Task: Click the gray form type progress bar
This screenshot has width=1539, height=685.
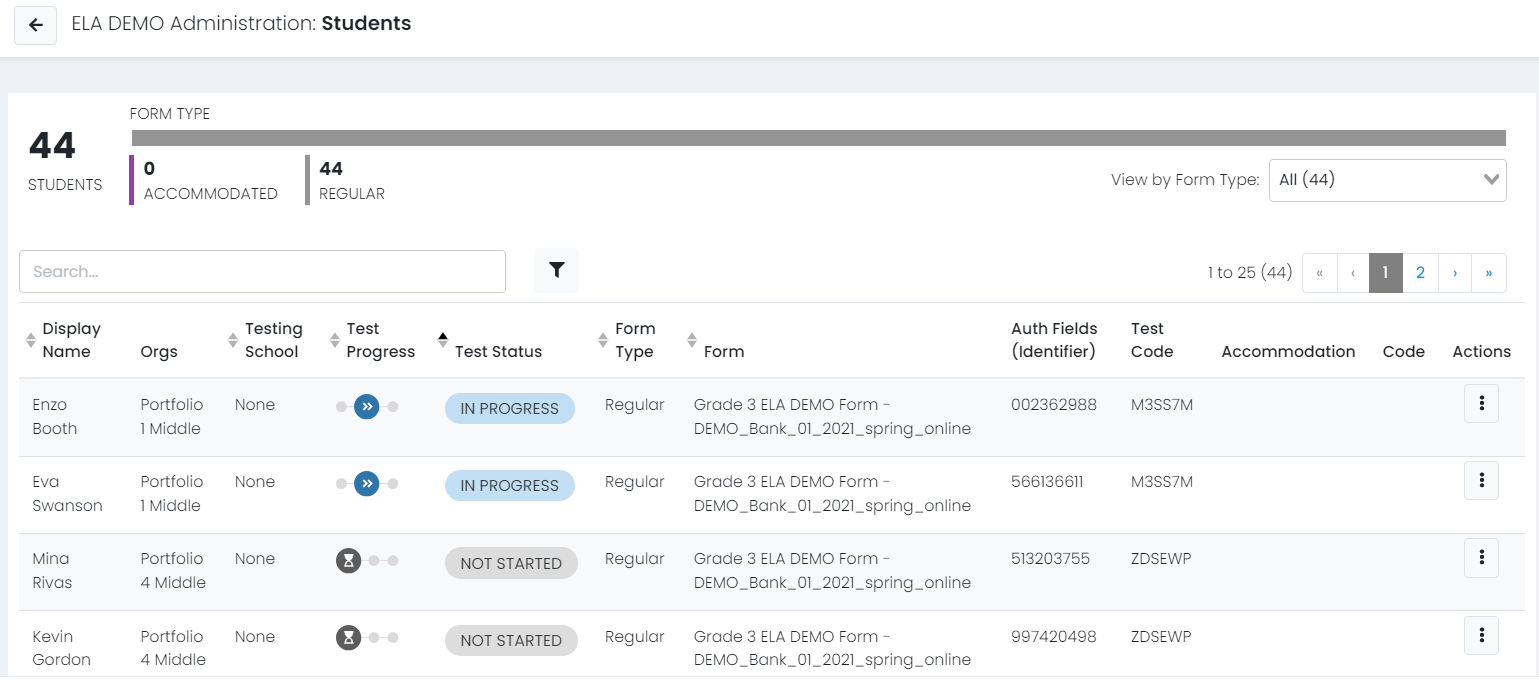Action: click(x=818, y=138)
